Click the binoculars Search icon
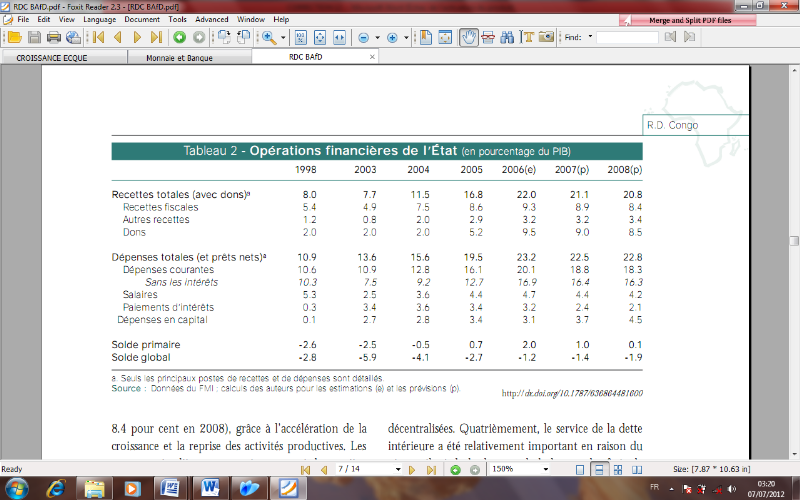Screen dimensions: 800x500 (x=507, y=37)
